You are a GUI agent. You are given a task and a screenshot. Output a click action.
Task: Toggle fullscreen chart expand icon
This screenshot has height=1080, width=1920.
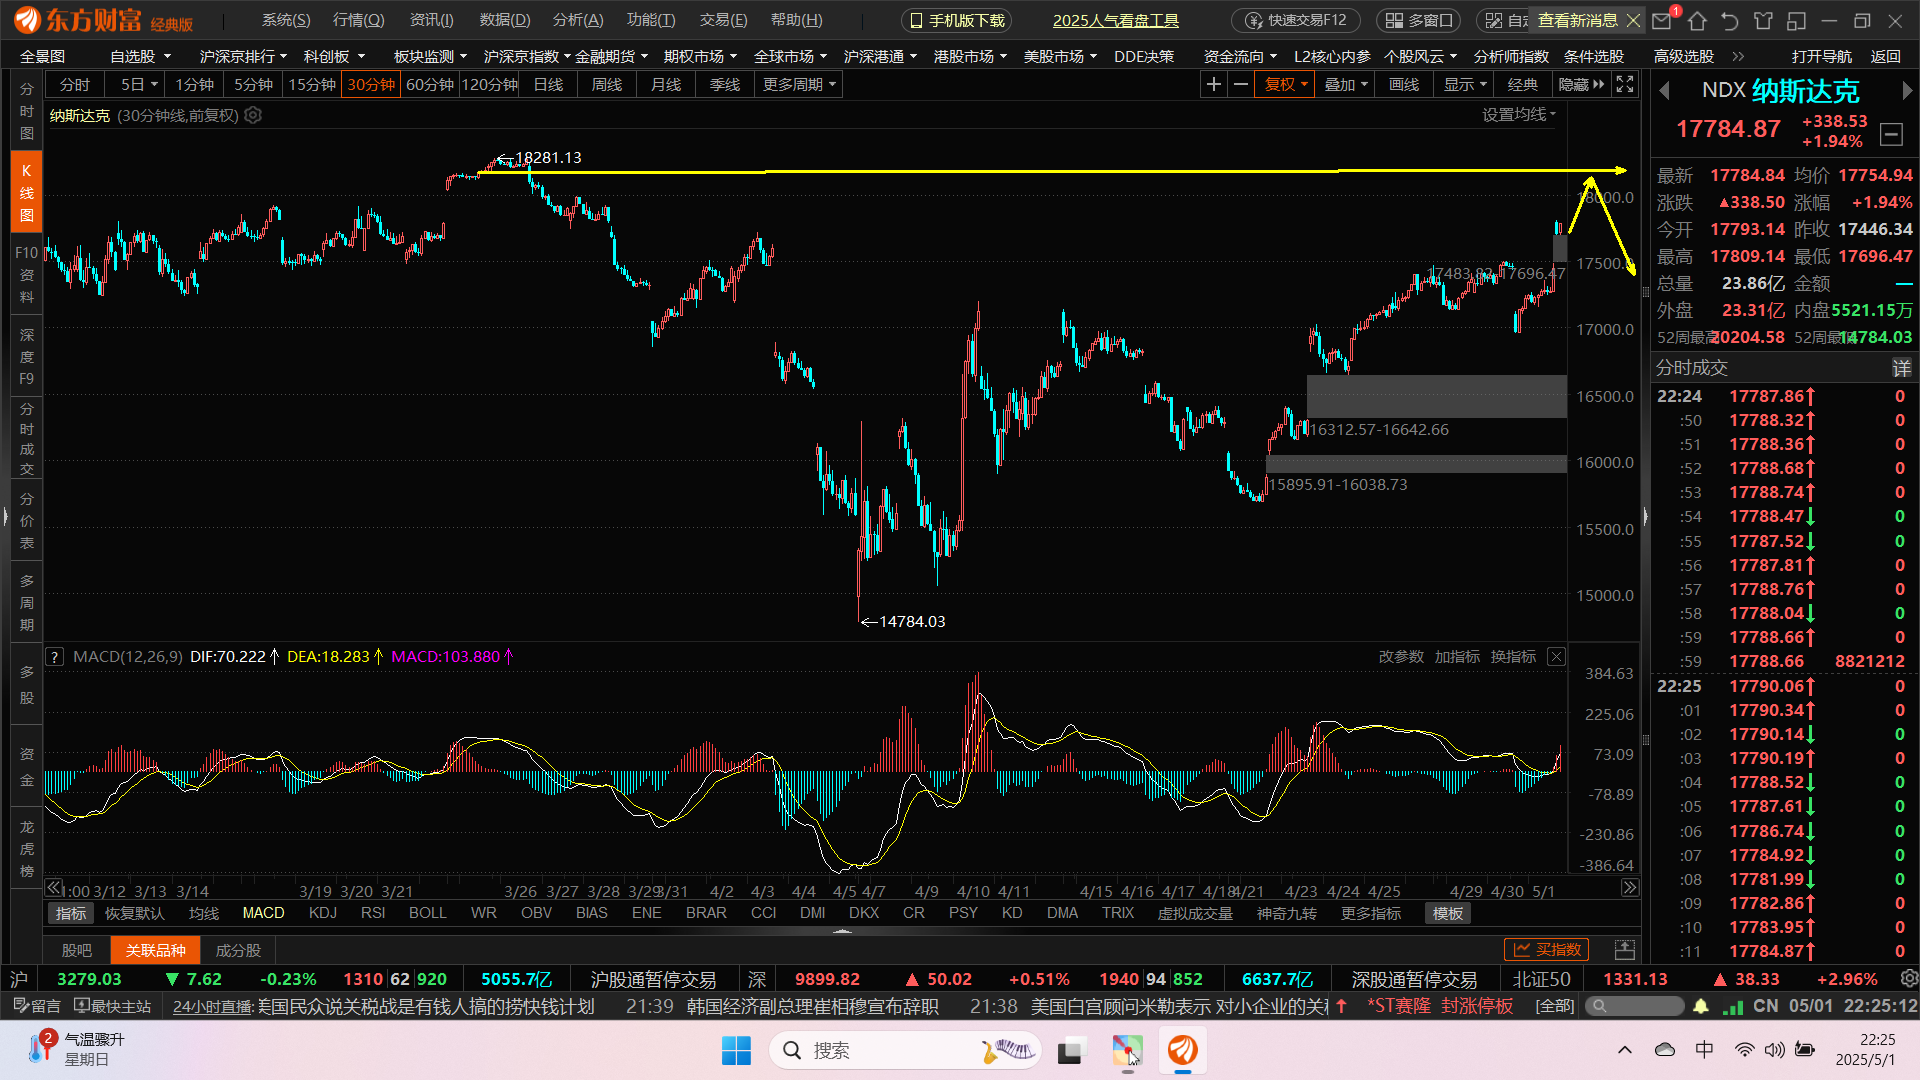pyautogui.click(x=1625, y=84)
